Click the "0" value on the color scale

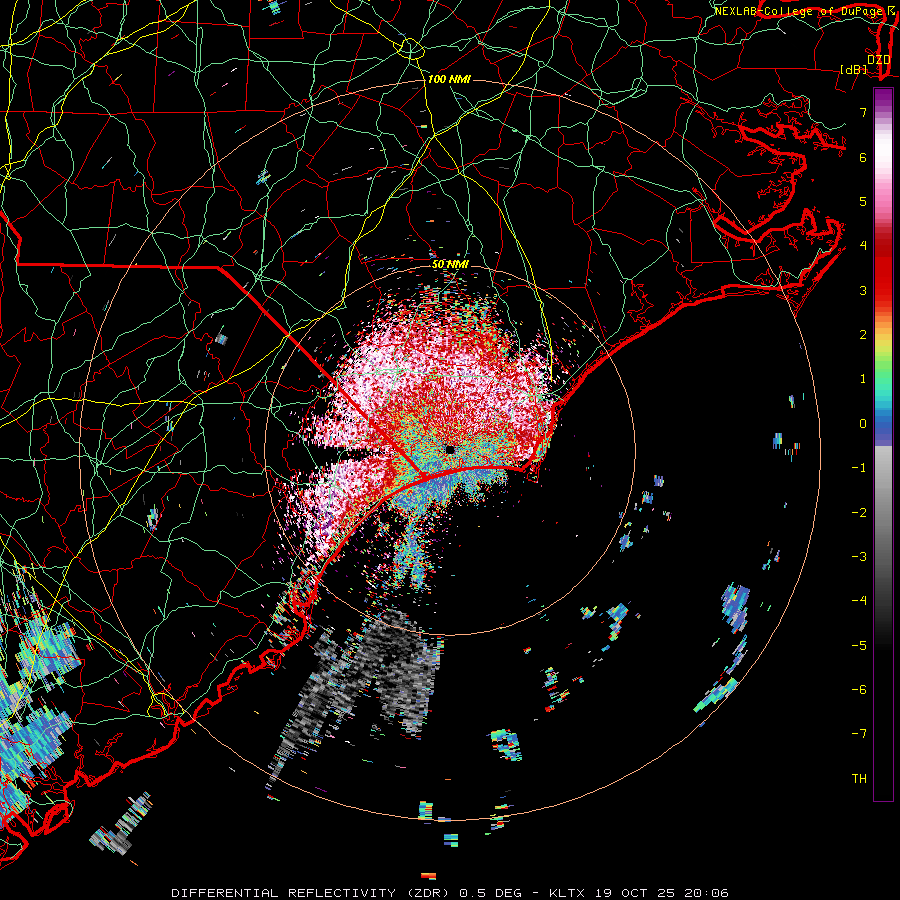863,424
